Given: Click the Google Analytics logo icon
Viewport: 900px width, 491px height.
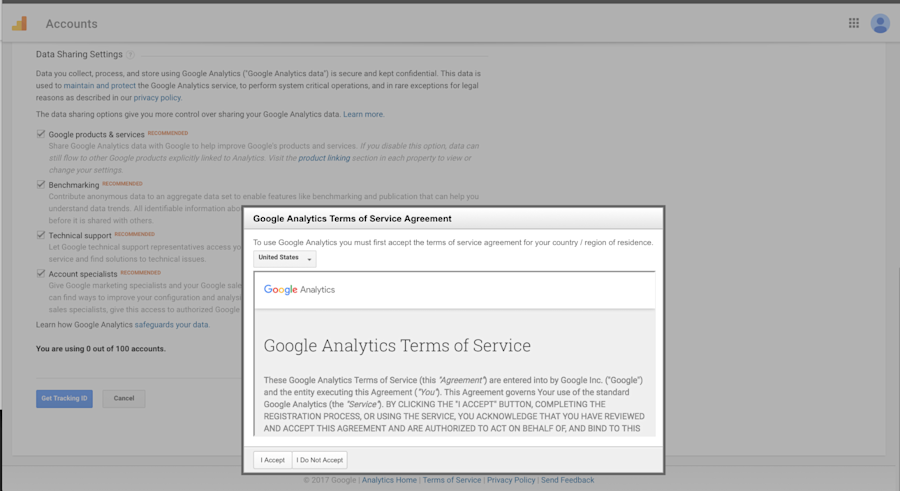Looking at the screenshot, I should tap(20, 24).
